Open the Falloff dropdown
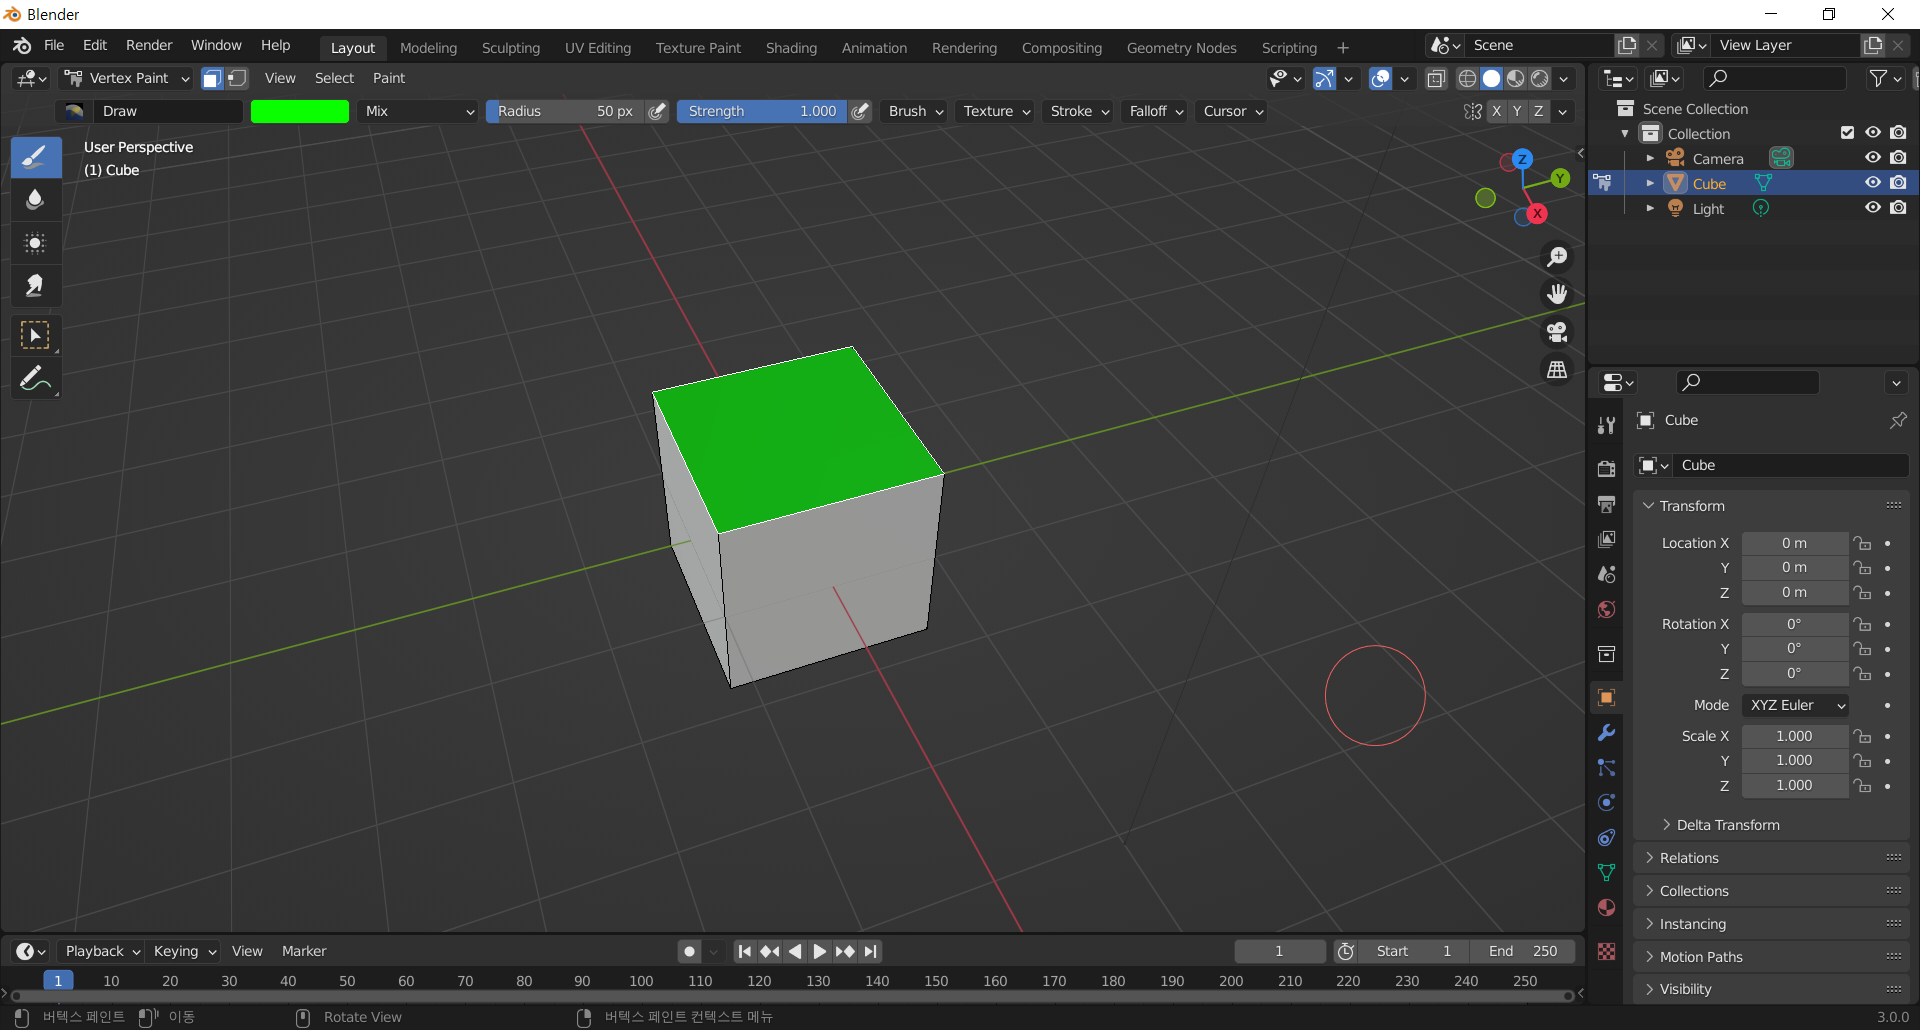This screenshot has height=1030, width=1920. tap(1156, 111)
